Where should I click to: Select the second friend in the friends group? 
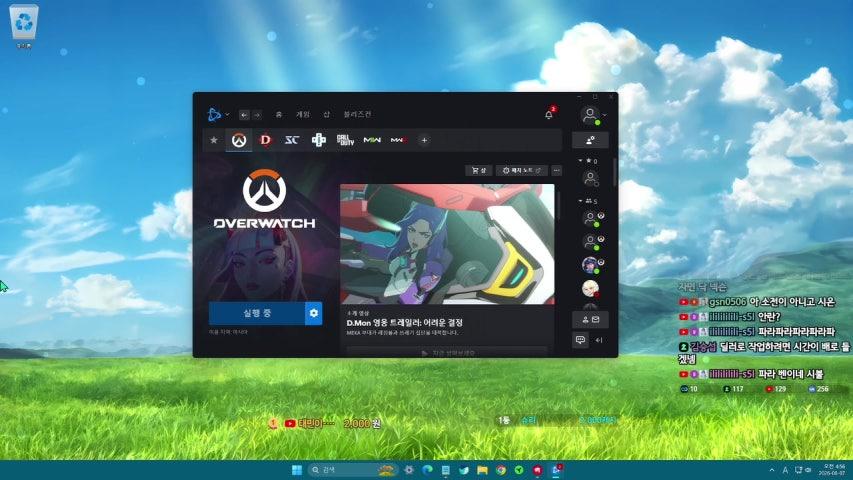[x=591, y=242]
